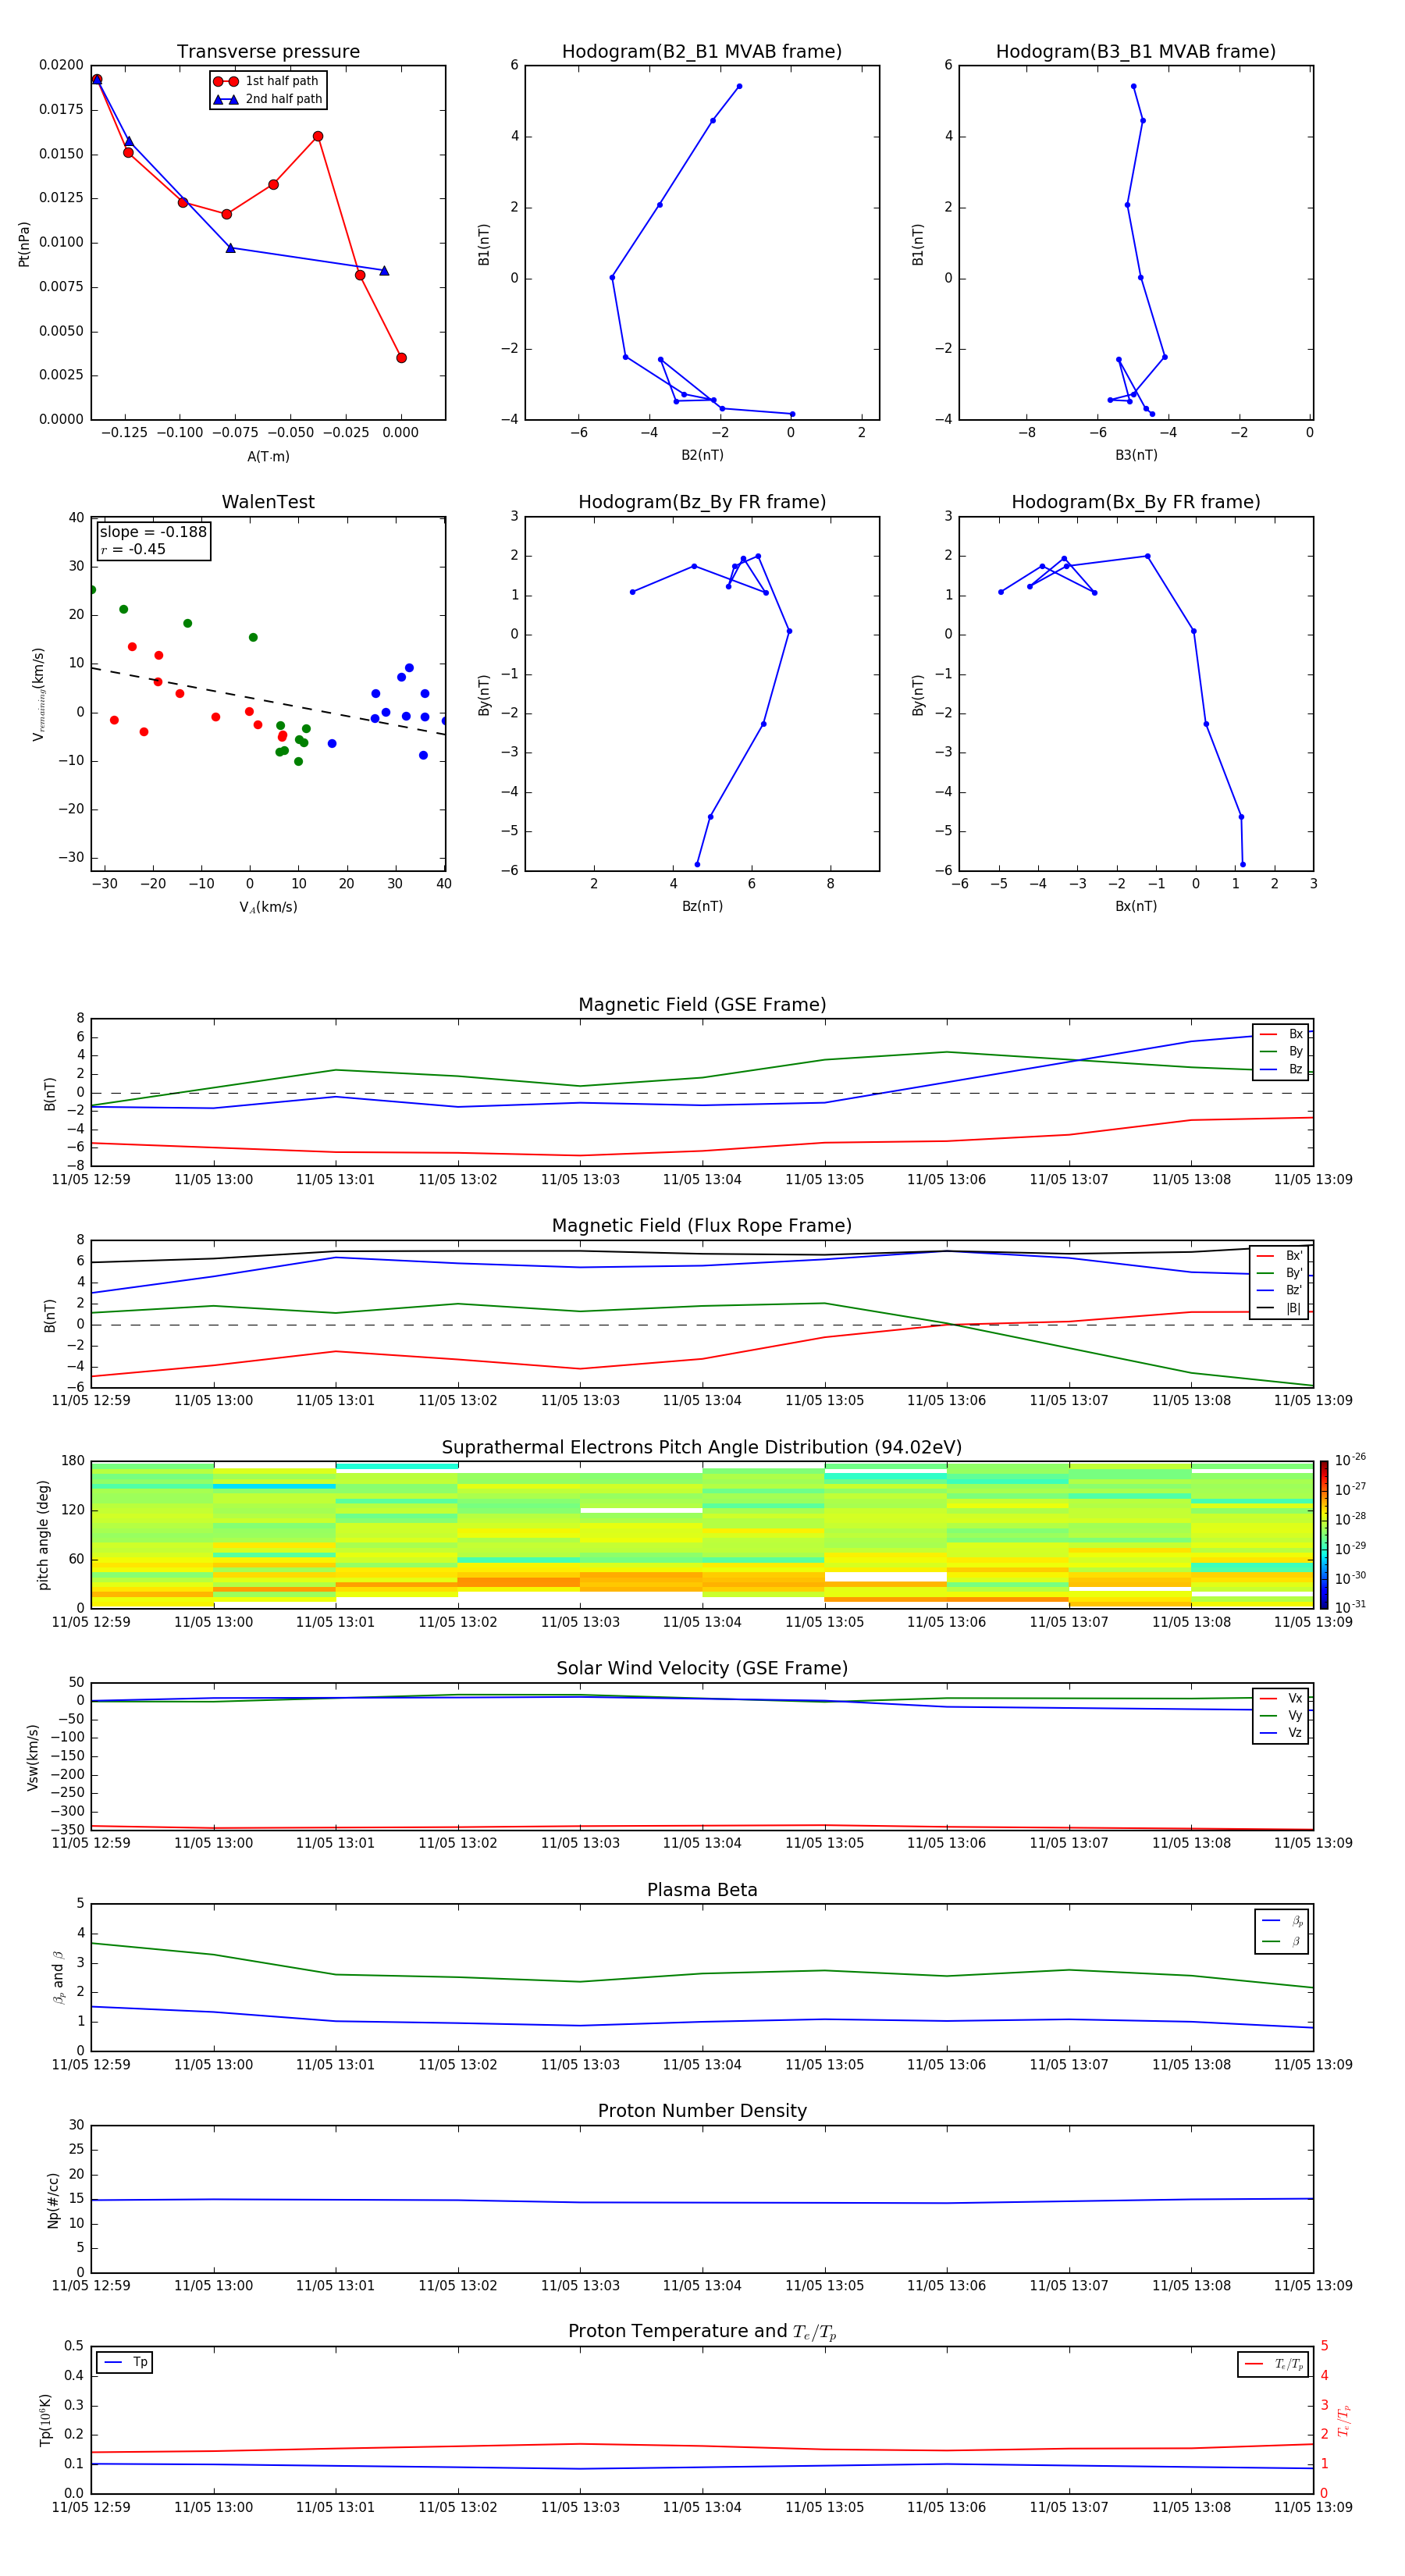
Task: Click the 'V_A(km/s)' x-axis label
Action: (268, 907)
